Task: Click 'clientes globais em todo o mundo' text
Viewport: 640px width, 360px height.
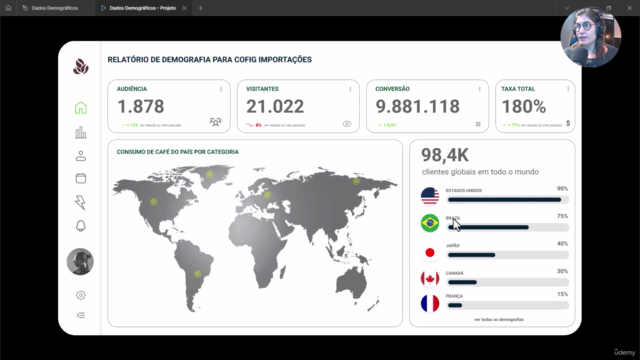Action: 480,172
